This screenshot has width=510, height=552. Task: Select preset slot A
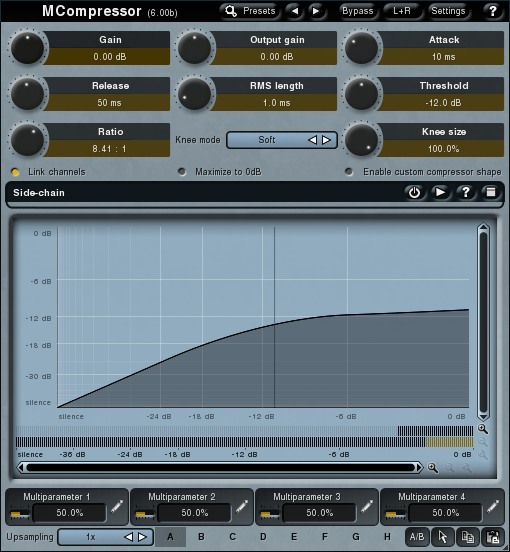[x=170, y=537]
